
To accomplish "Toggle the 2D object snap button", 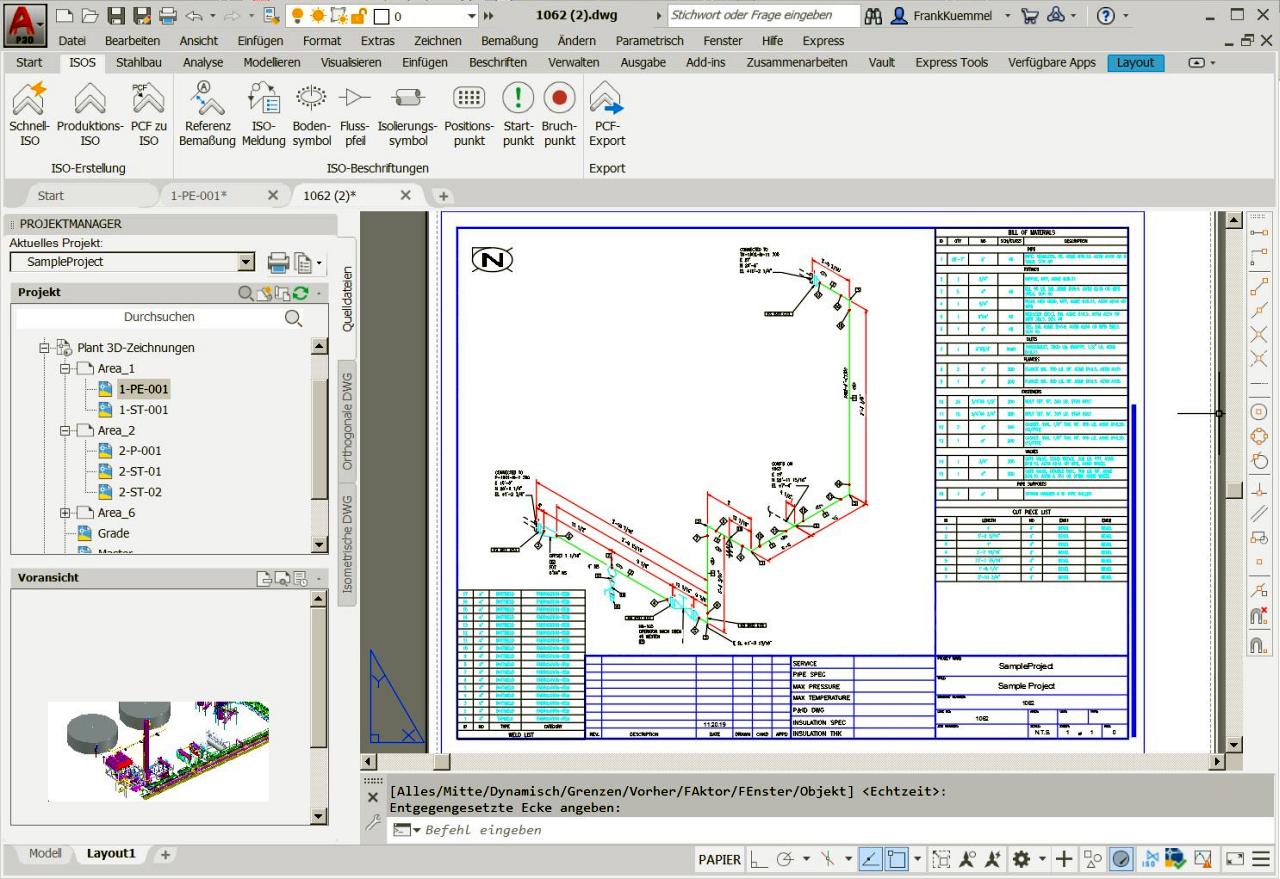I will [897, 858].
